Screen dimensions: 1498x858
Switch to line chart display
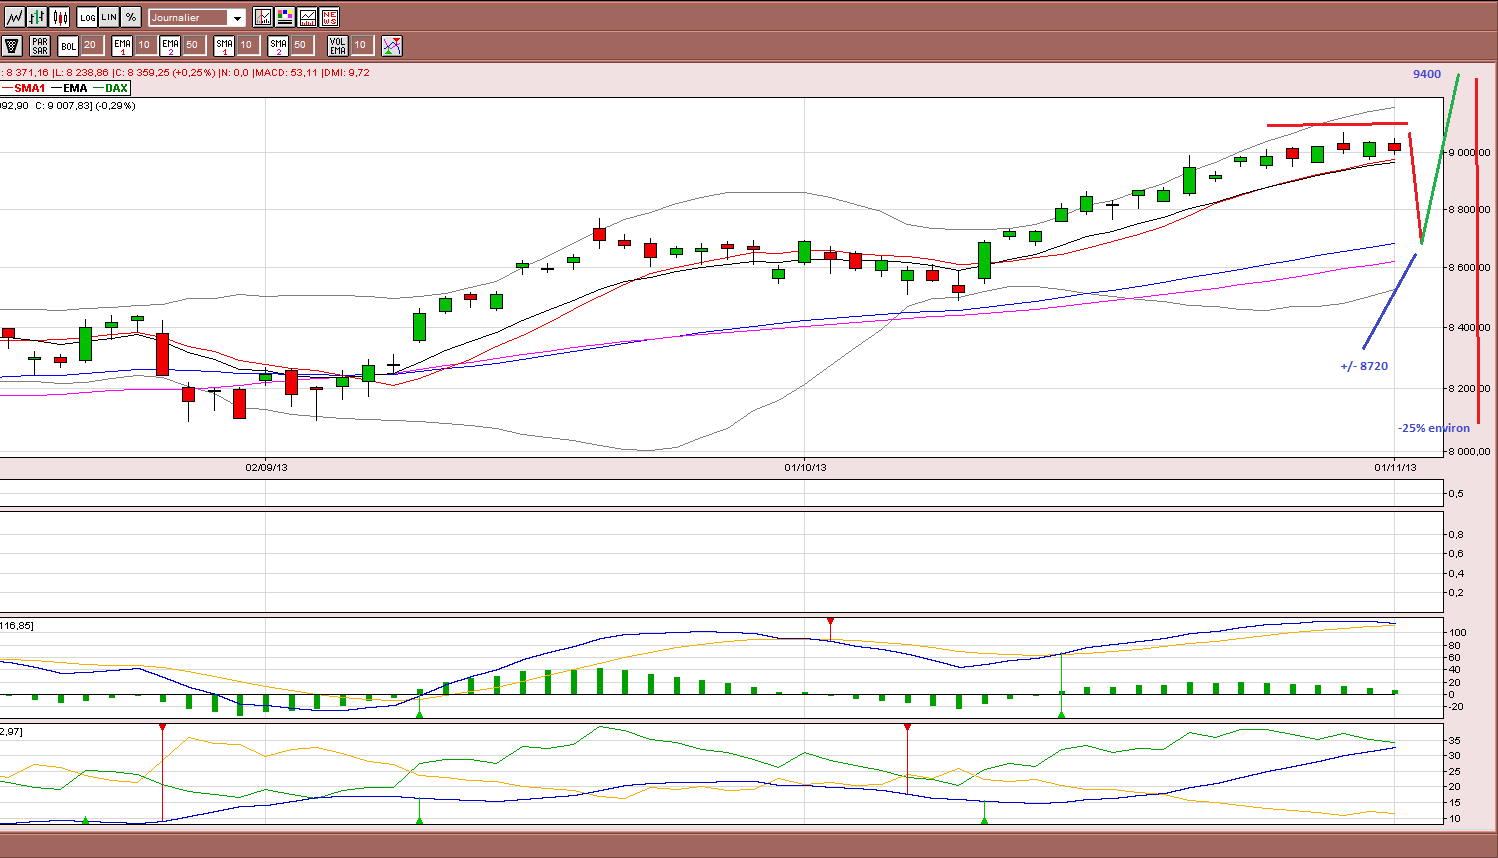pyautogui.click(x=14, y=17)
